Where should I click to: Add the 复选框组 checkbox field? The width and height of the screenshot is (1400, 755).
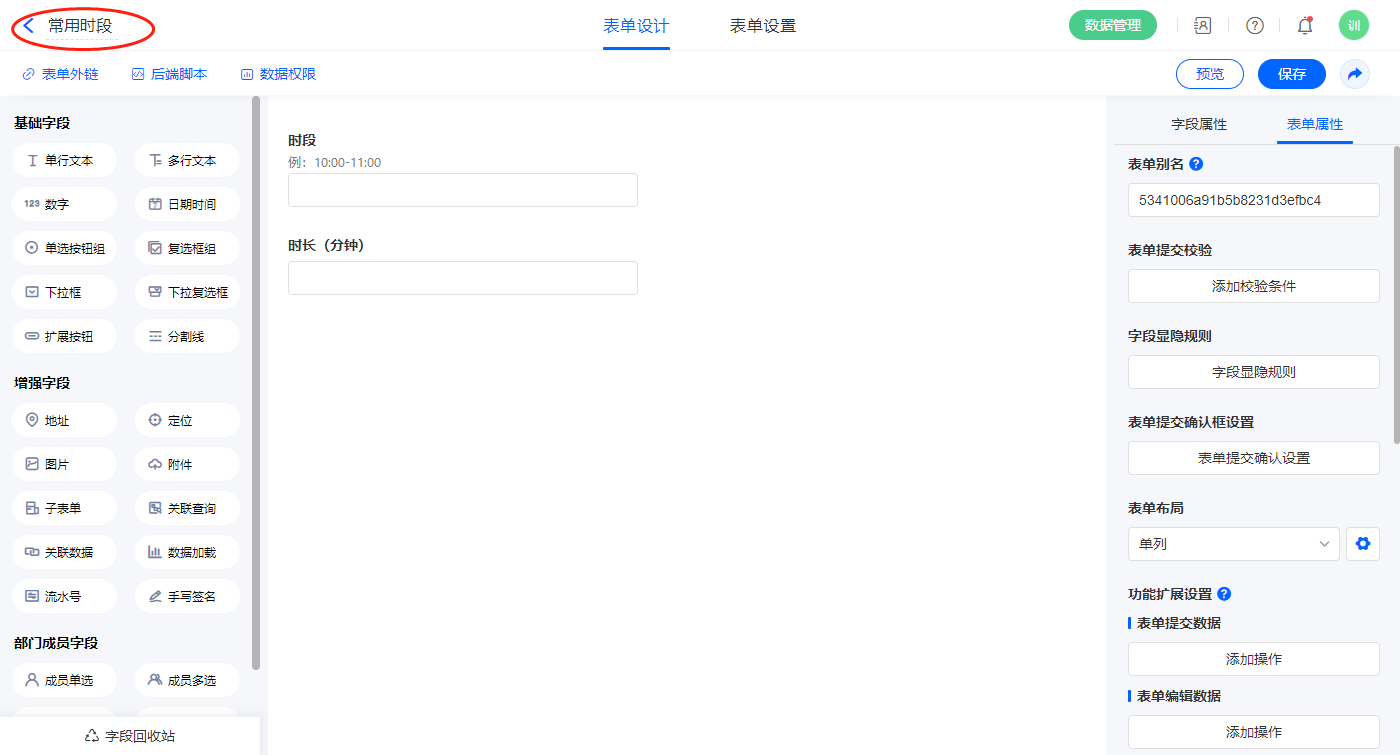click(187, 248)
